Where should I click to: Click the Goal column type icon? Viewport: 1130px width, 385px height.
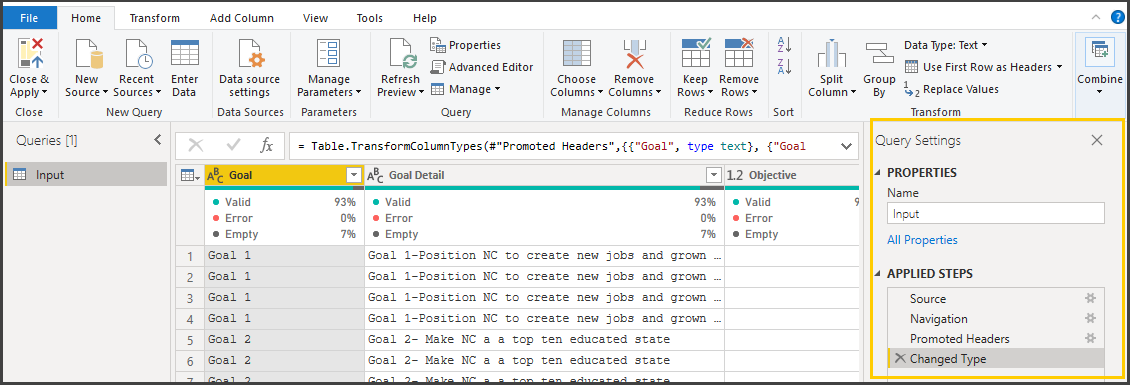[x=215, y=175]
